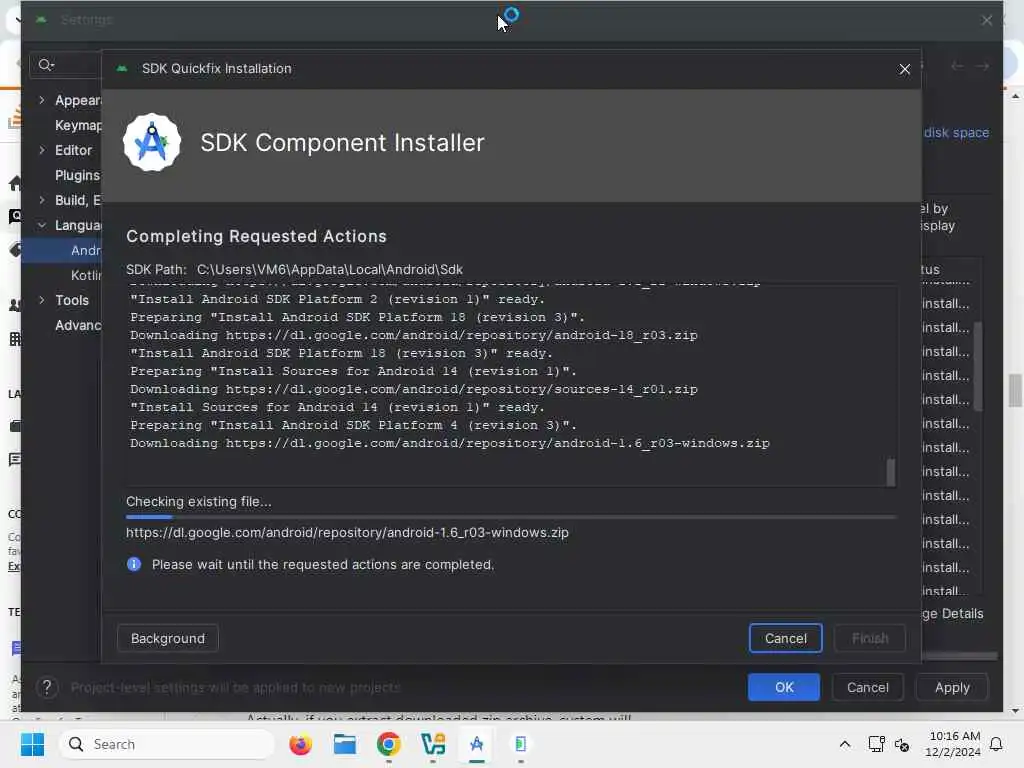Click the Settings search magnifier icon
The width and height of the screenshot is (1024, 768).
(x=45, y=65)
